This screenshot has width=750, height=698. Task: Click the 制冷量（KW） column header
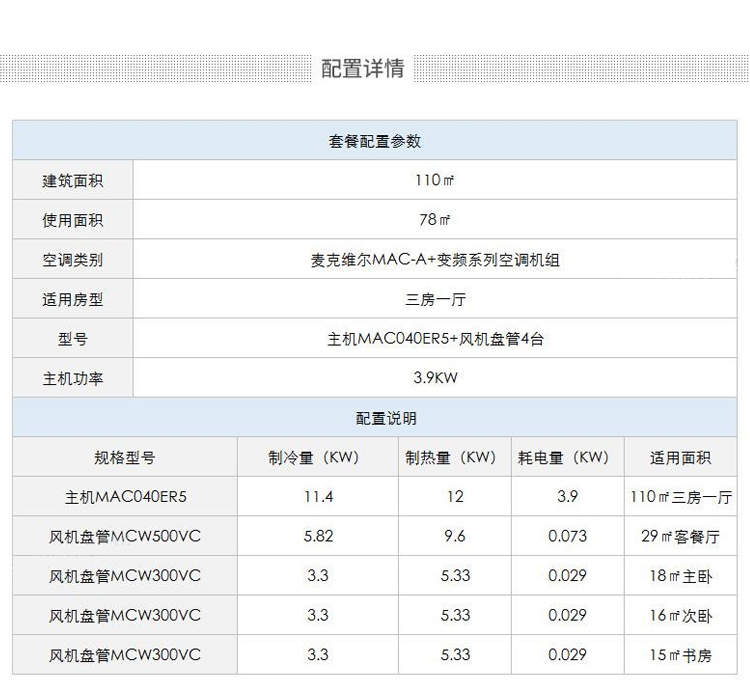(x=318, y=458)
